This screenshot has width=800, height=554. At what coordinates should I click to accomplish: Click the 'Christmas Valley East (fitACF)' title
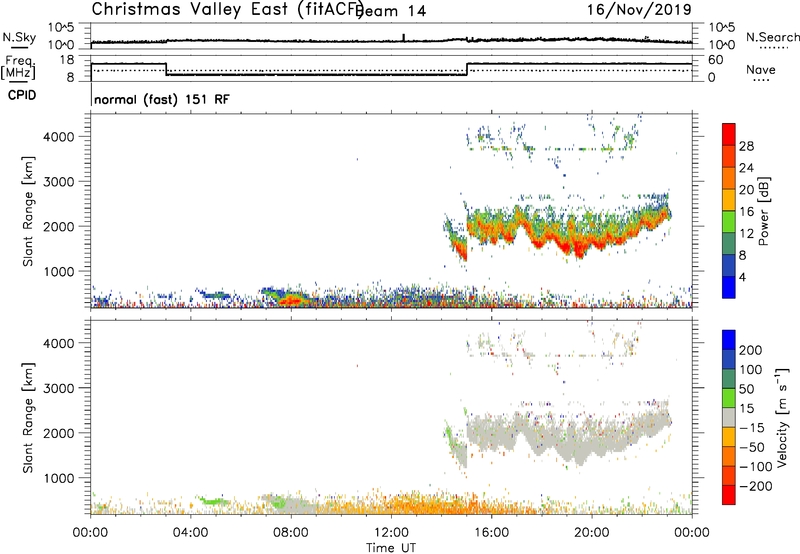(x=228, y=9)
